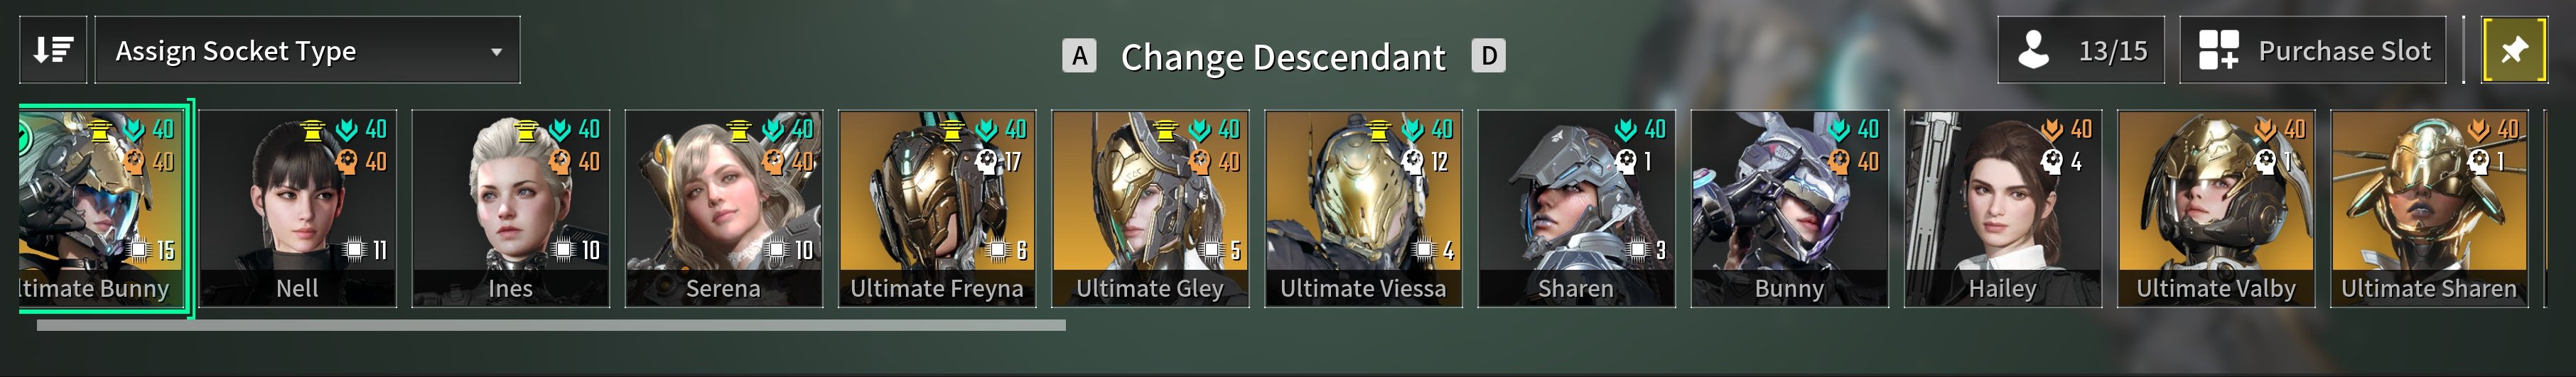This screenshot has height=377, width=2576.
Task: Click the Purchase Slot button
Action: click(x=2312, y=50)
